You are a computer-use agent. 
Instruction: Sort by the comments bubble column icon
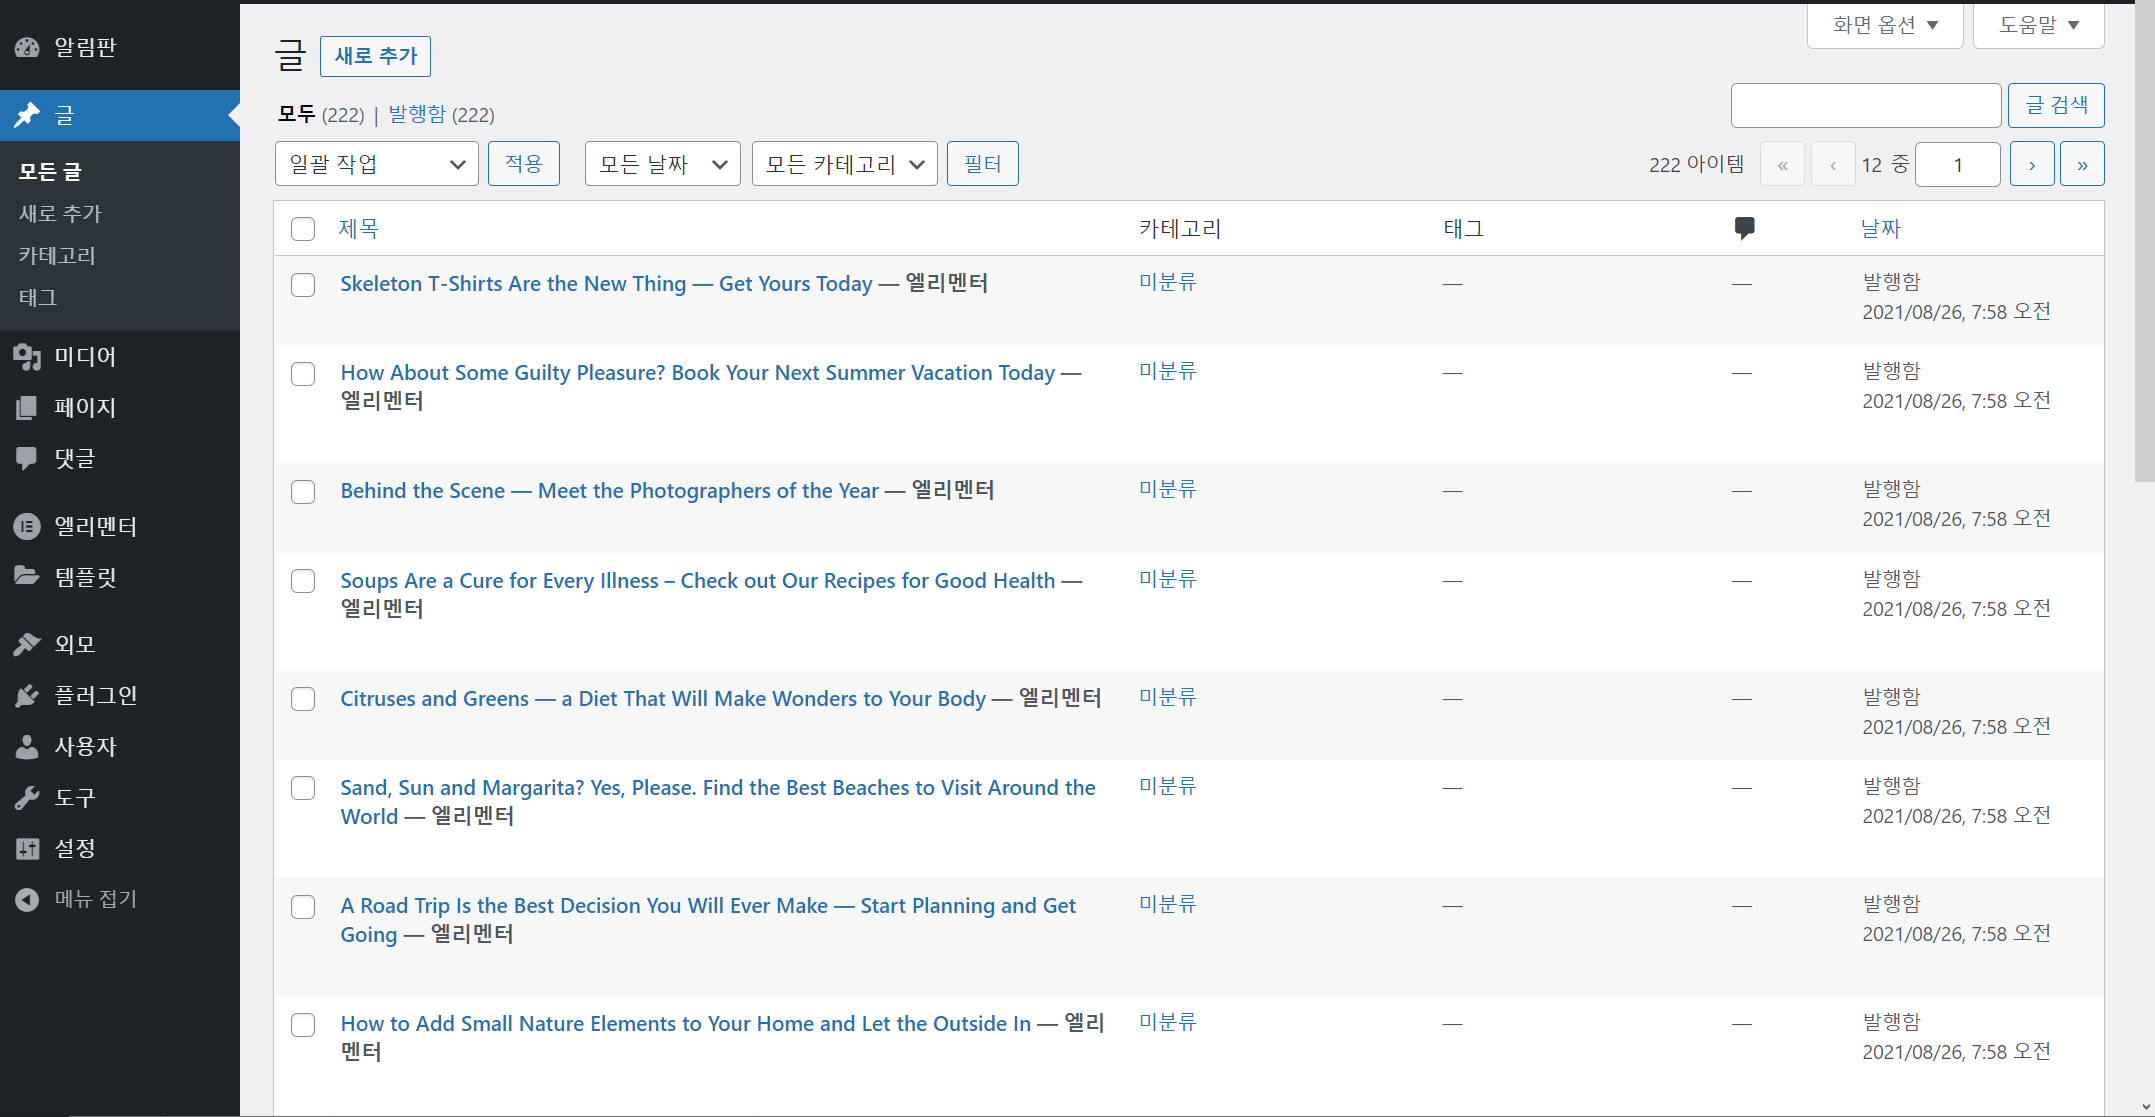click(1744, 228)
